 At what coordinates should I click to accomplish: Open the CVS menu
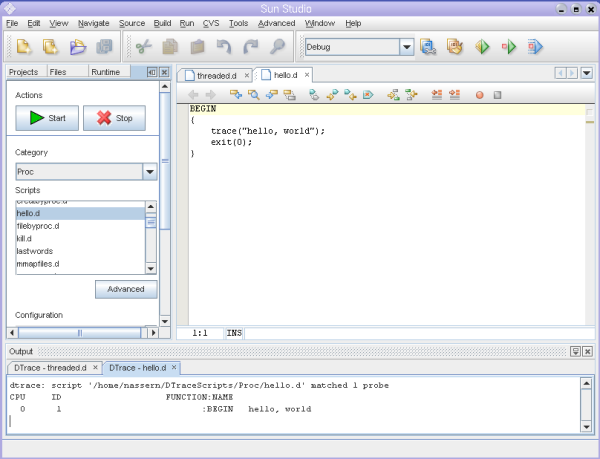click(x=211, y=23)
